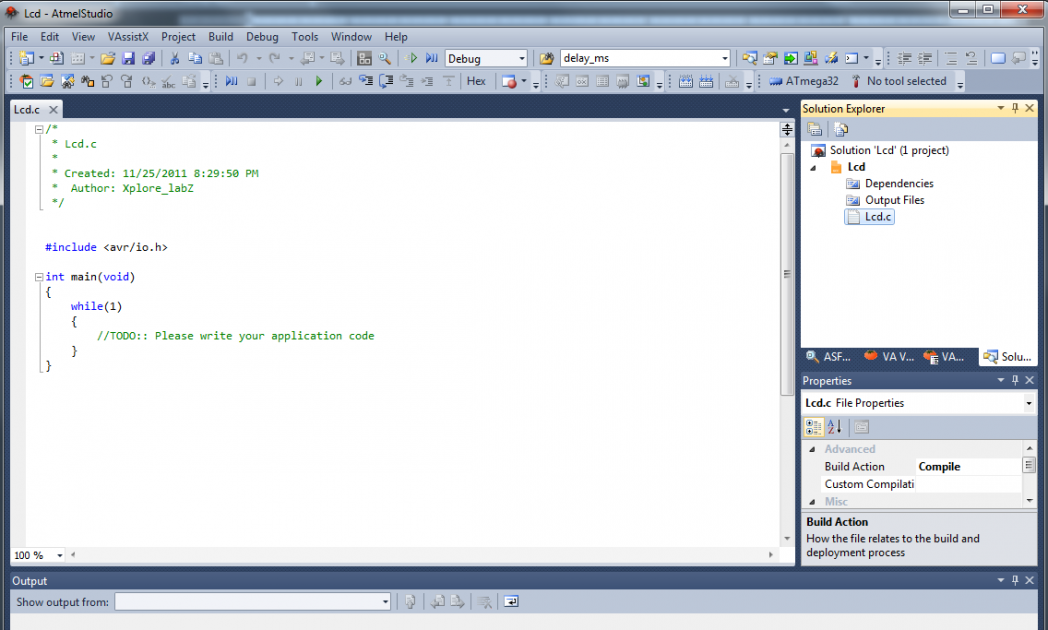Screen dimensions: 1048x630
Task: Toggle auto-hide pin on Solution Explorer
Action: tap(1015, 108)
